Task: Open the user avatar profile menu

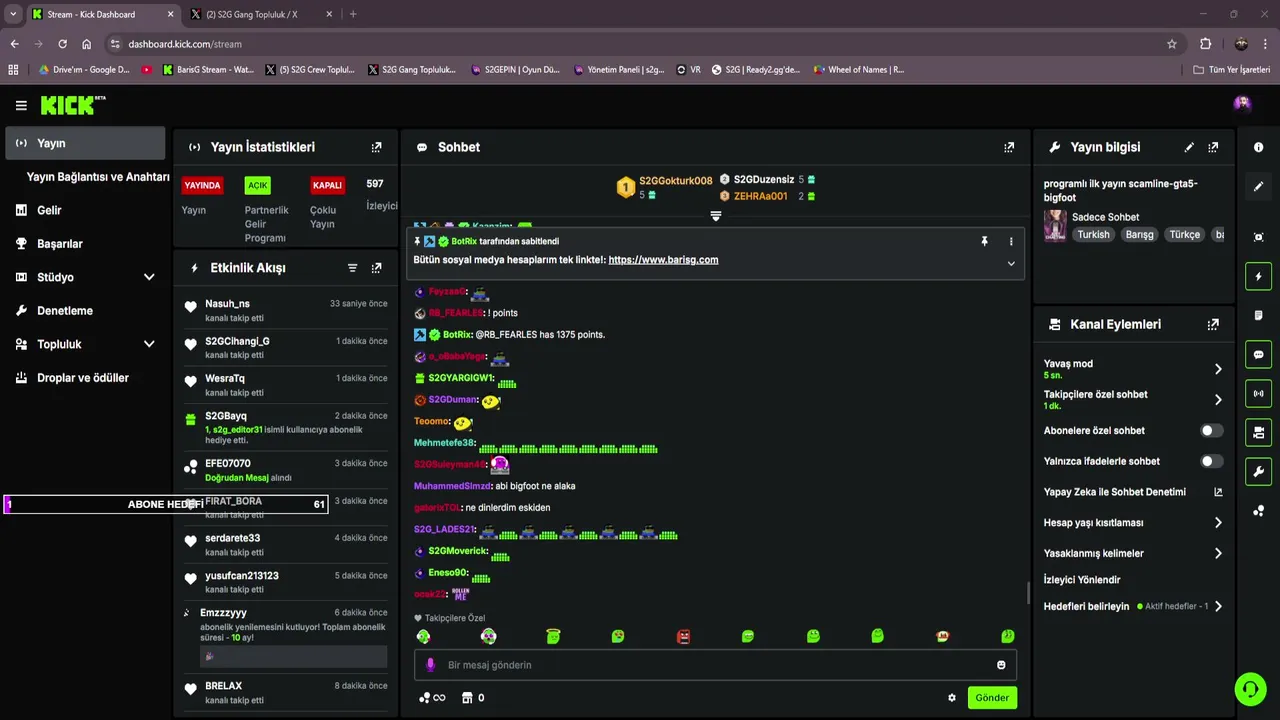Action: [1242, 104]
